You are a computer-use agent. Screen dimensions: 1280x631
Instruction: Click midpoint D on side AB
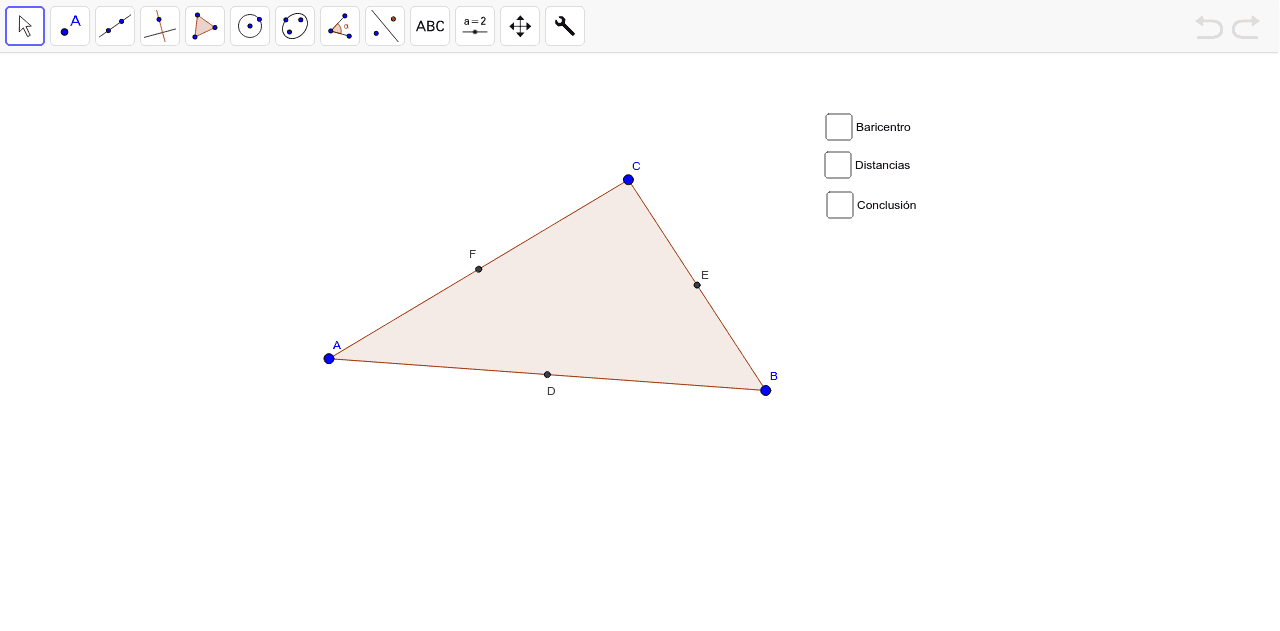pos(547,374)
